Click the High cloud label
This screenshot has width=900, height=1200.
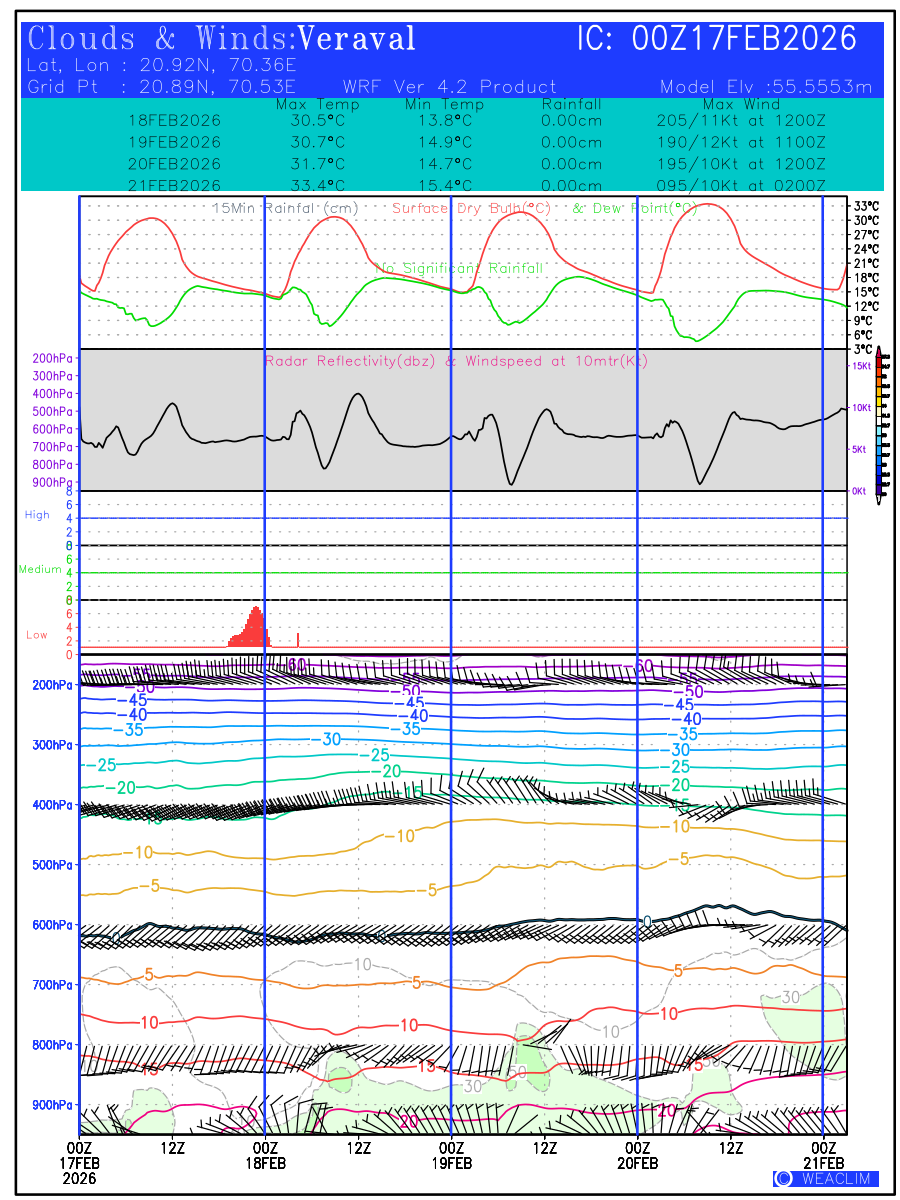pos(37,515)
